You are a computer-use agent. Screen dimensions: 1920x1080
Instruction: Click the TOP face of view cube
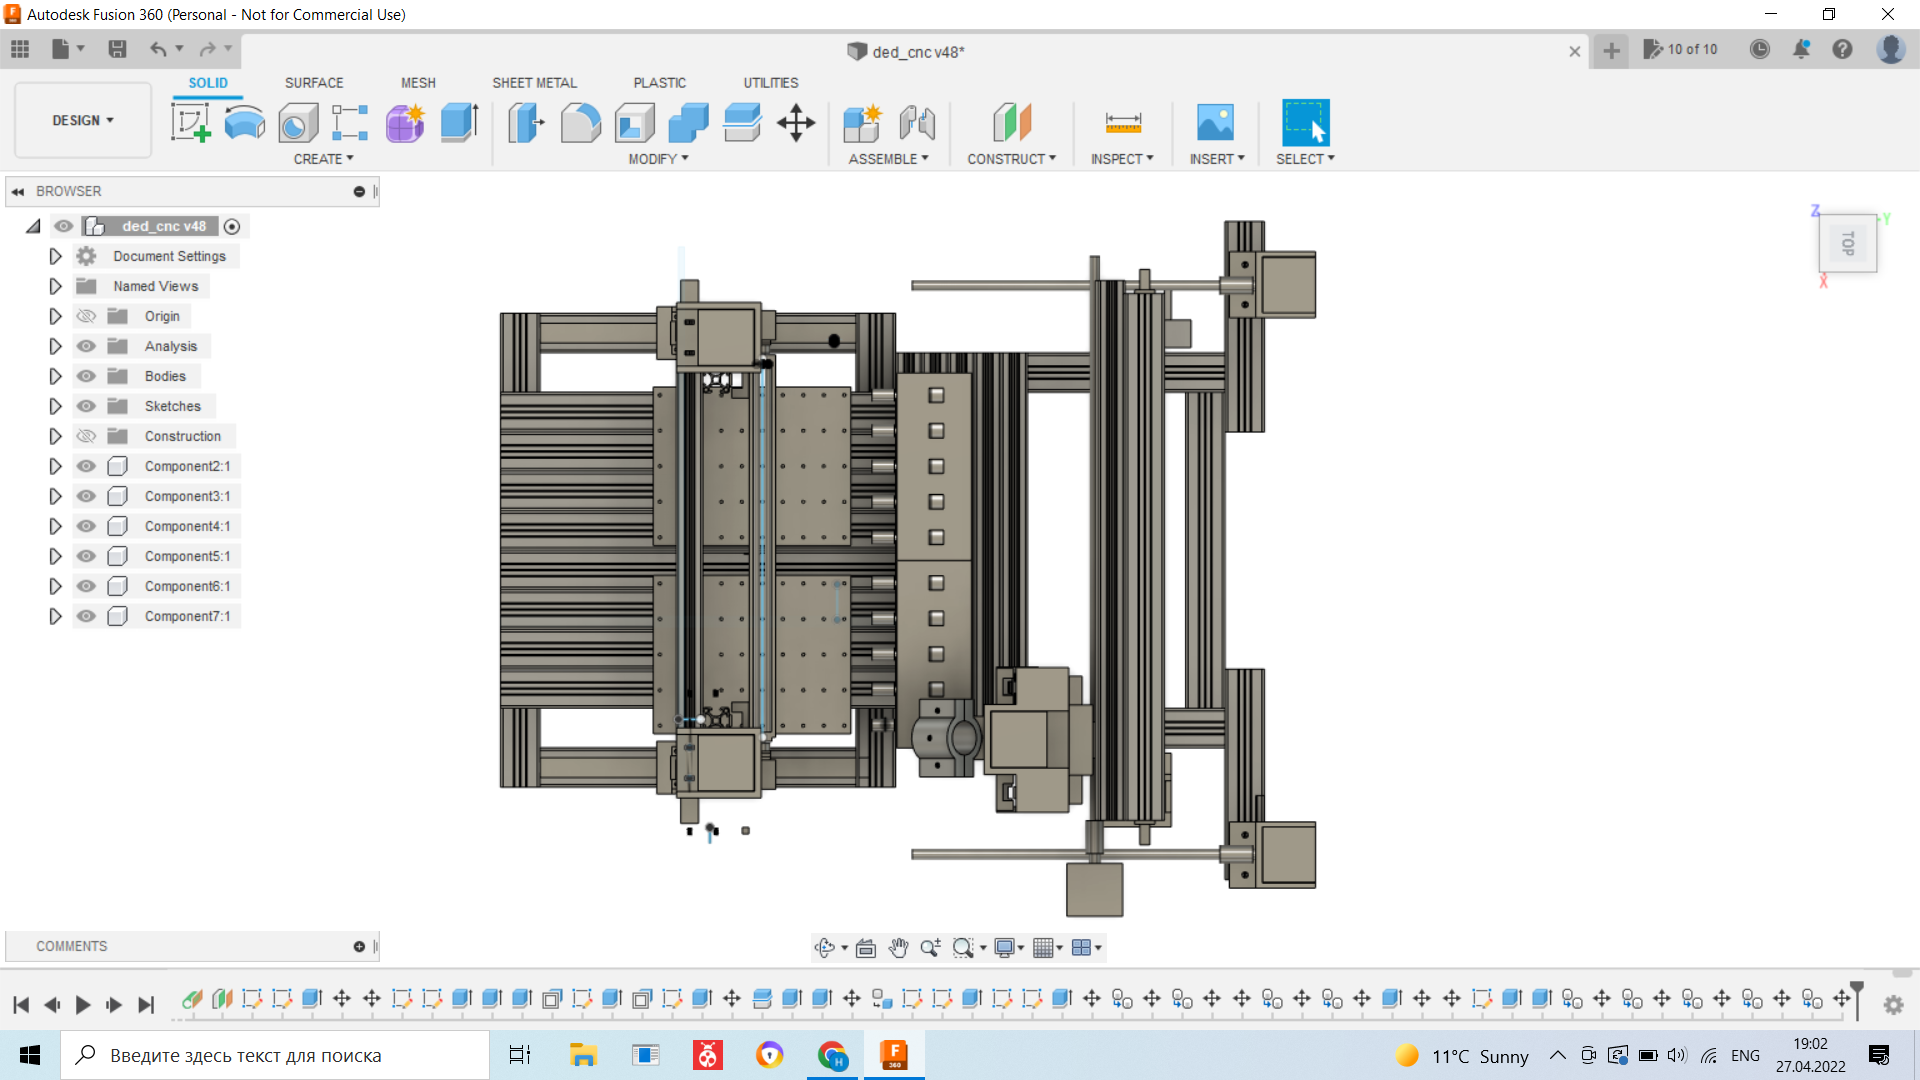[x=1847, y=243]
